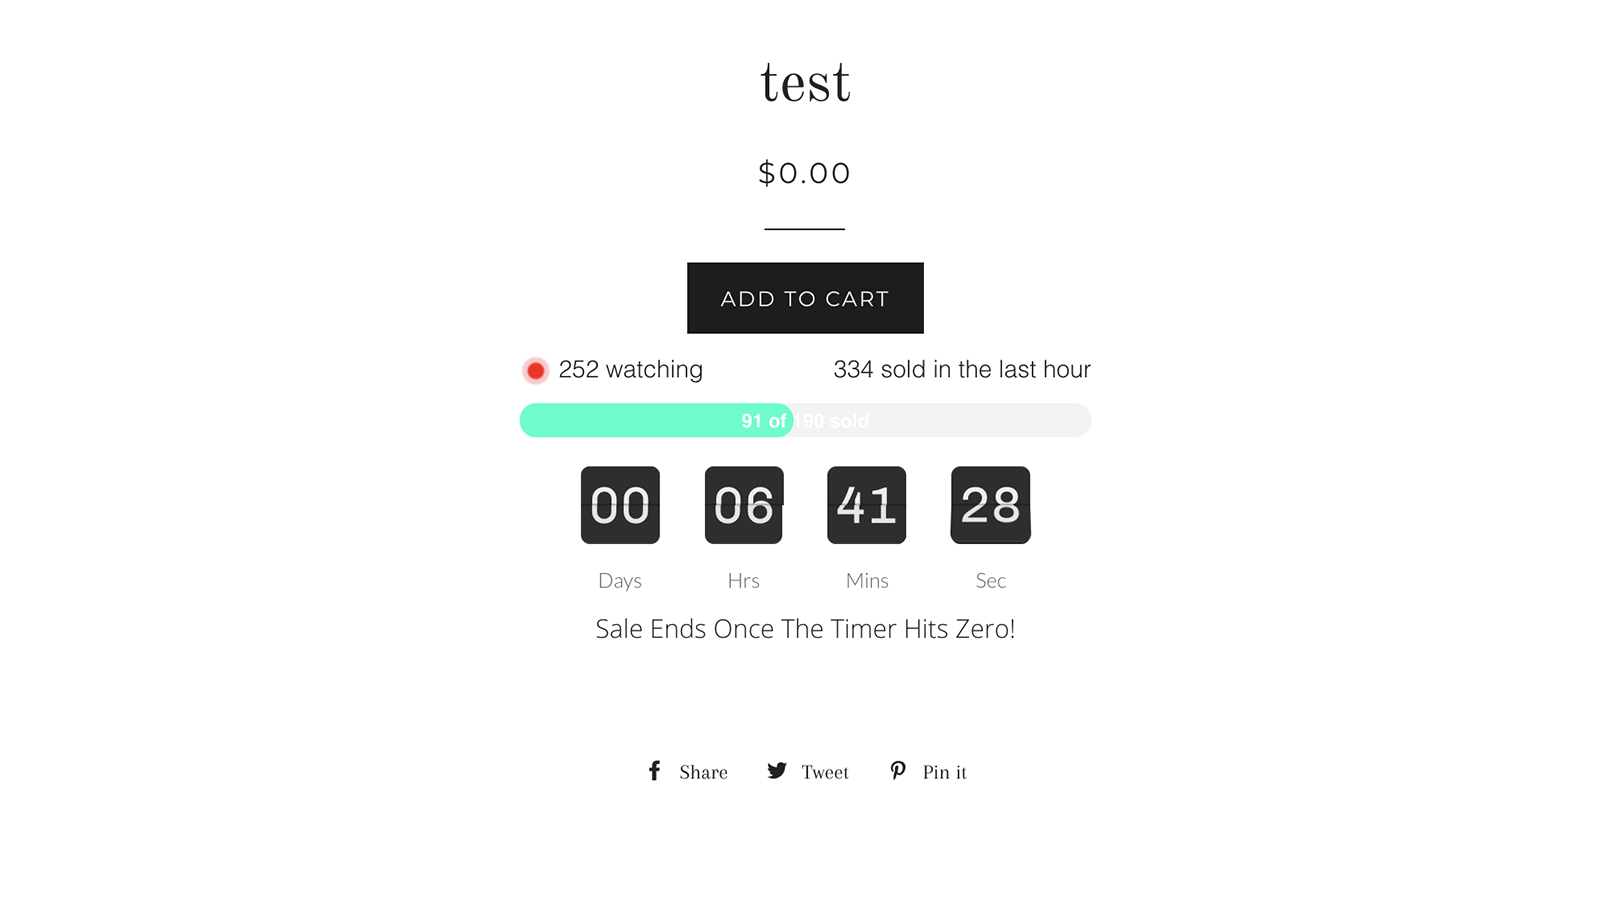Click the Facebook share icon

point(653,771)
